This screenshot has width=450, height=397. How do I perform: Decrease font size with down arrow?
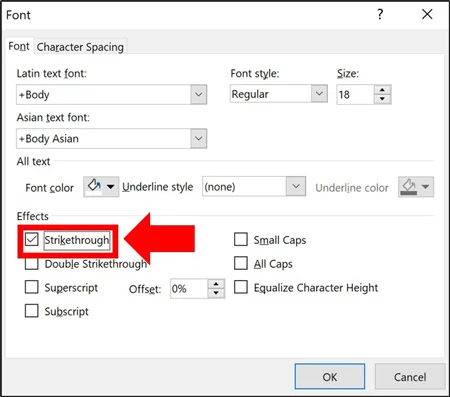point(382,99)
